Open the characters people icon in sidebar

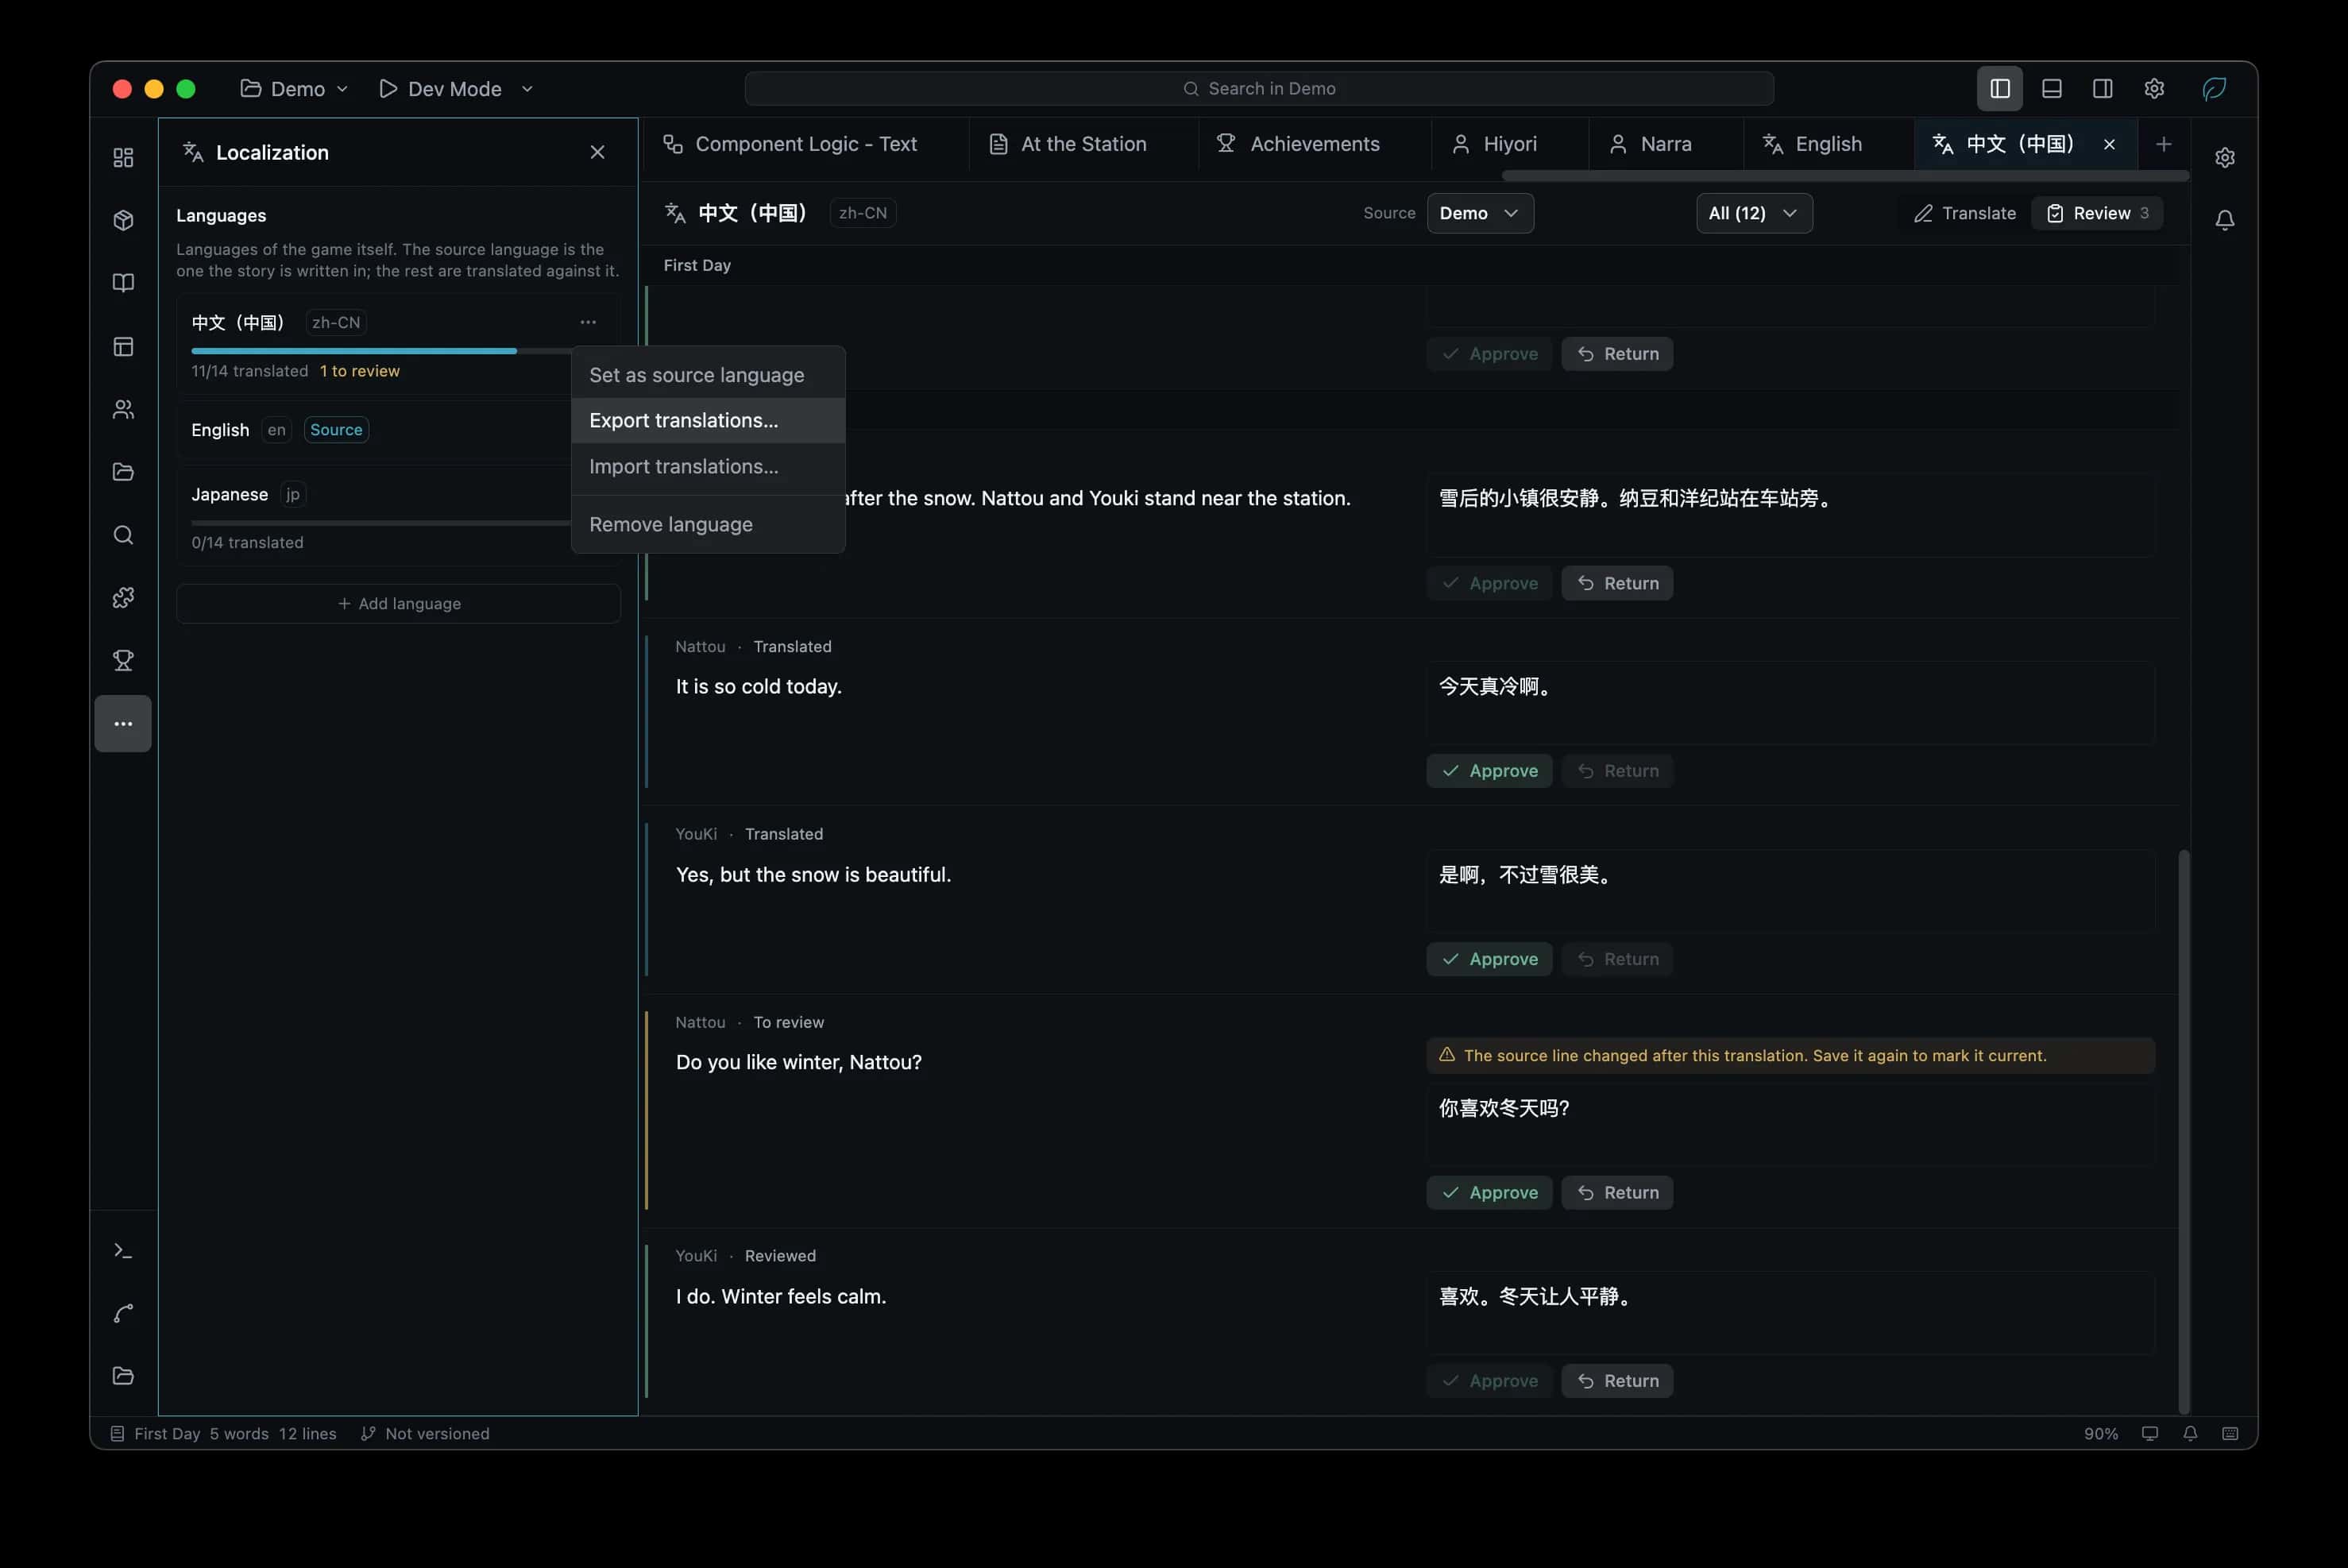[x=123, y=409]
